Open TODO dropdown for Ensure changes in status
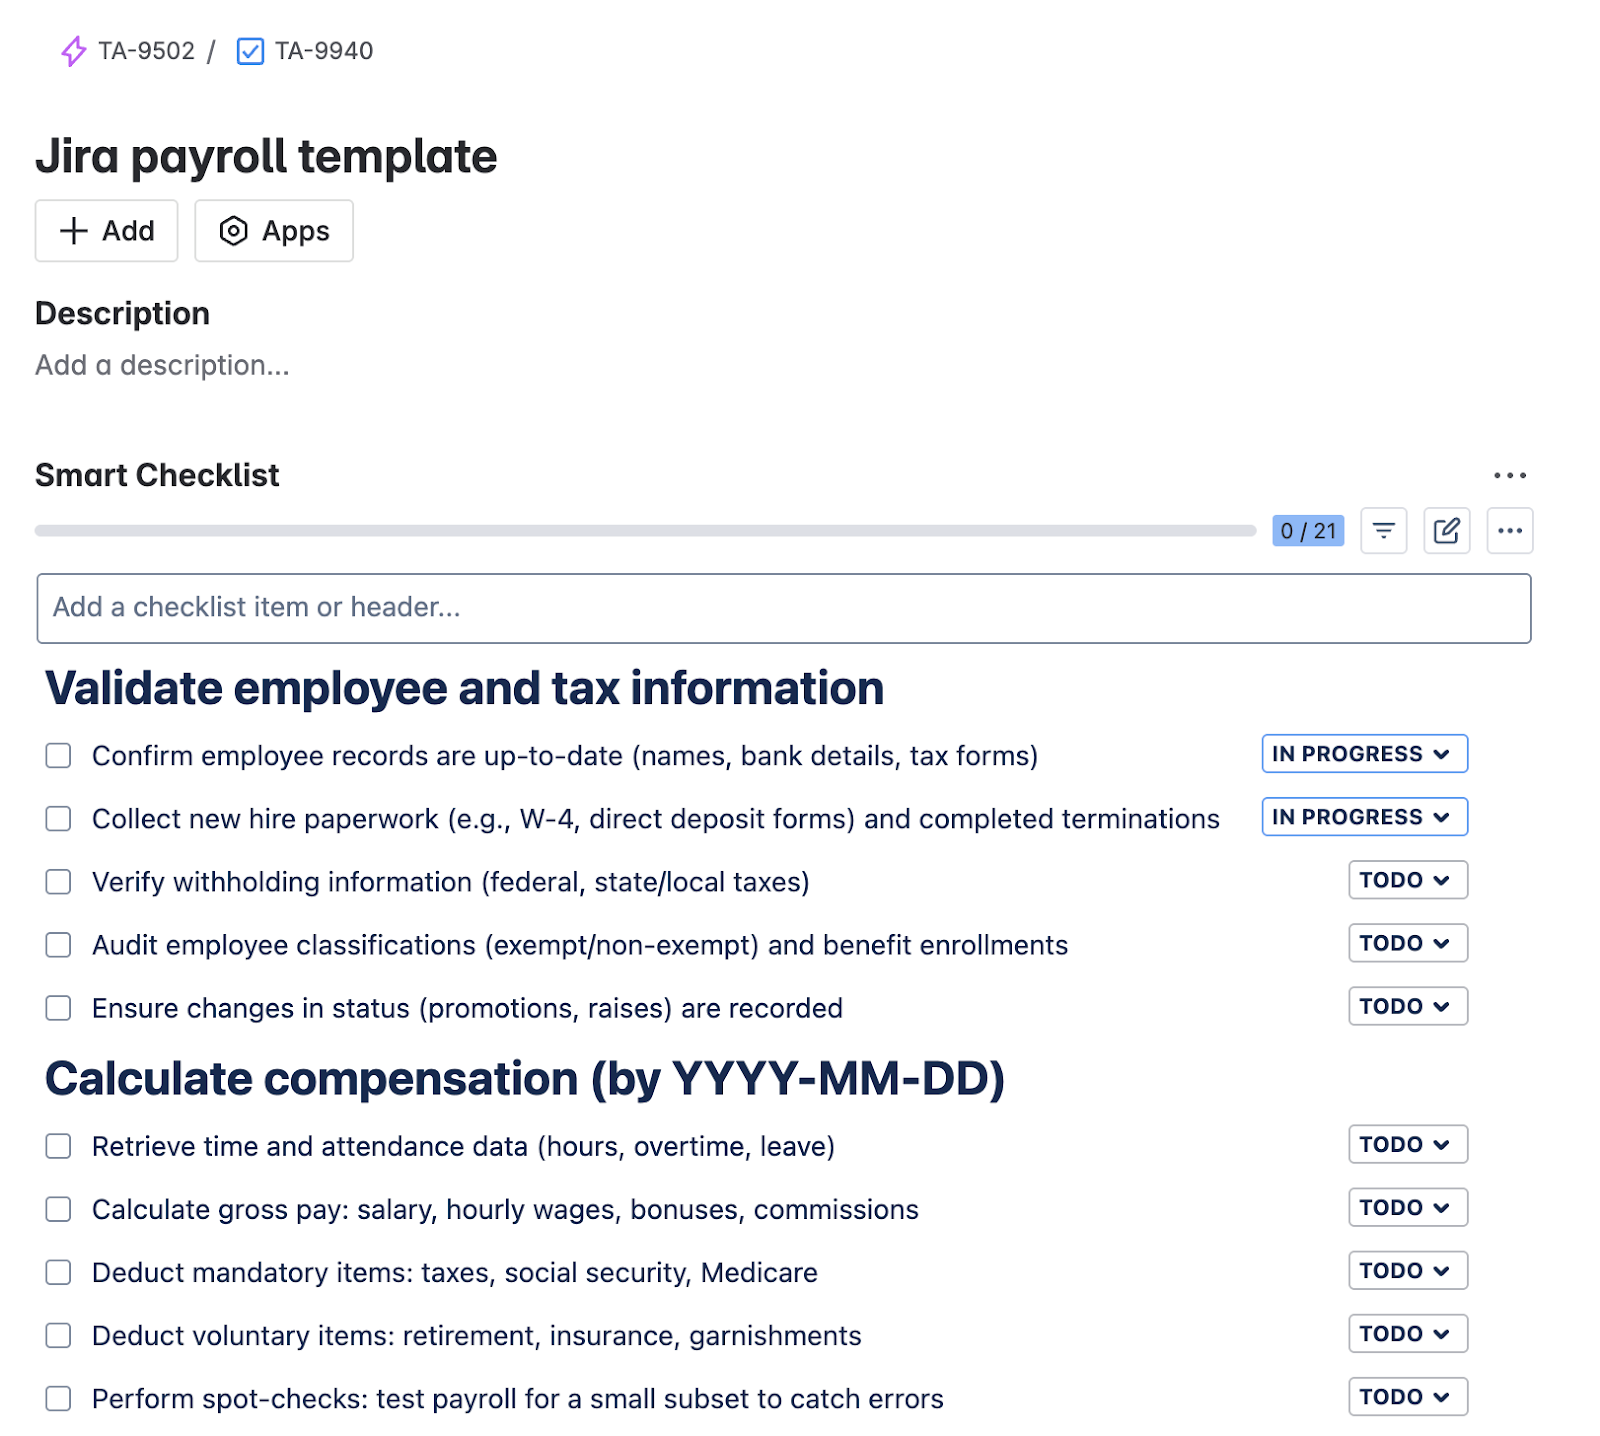The image size is (1600, 1436). coord(1408,1006)
